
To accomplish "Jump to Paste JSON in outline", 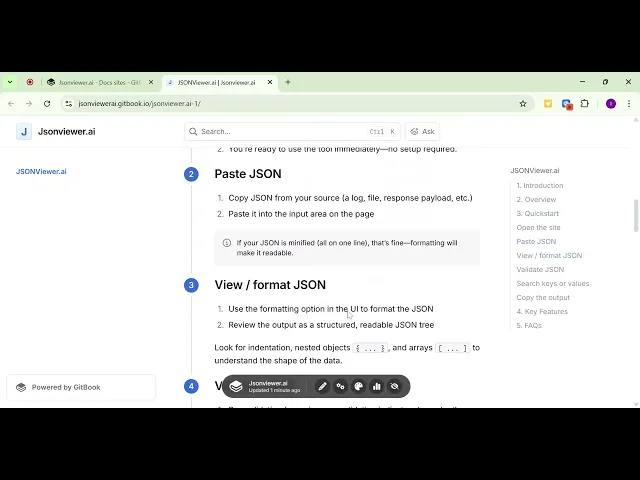I will pos(536,242).
